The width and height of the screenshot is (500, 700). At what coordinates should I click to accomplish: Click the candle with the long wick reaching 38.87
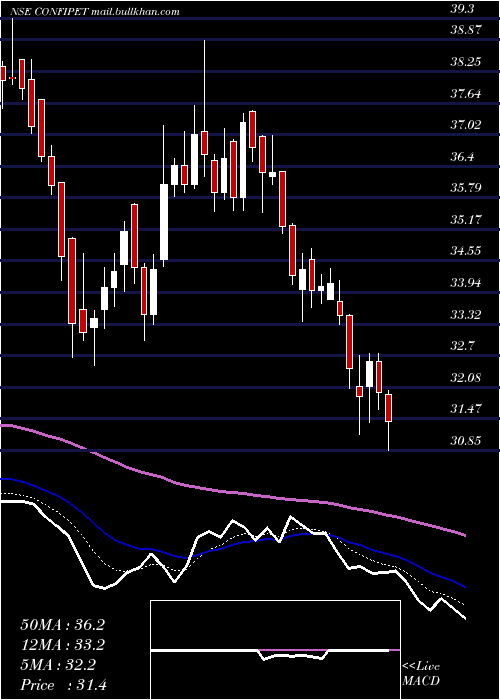coord(205,143)
